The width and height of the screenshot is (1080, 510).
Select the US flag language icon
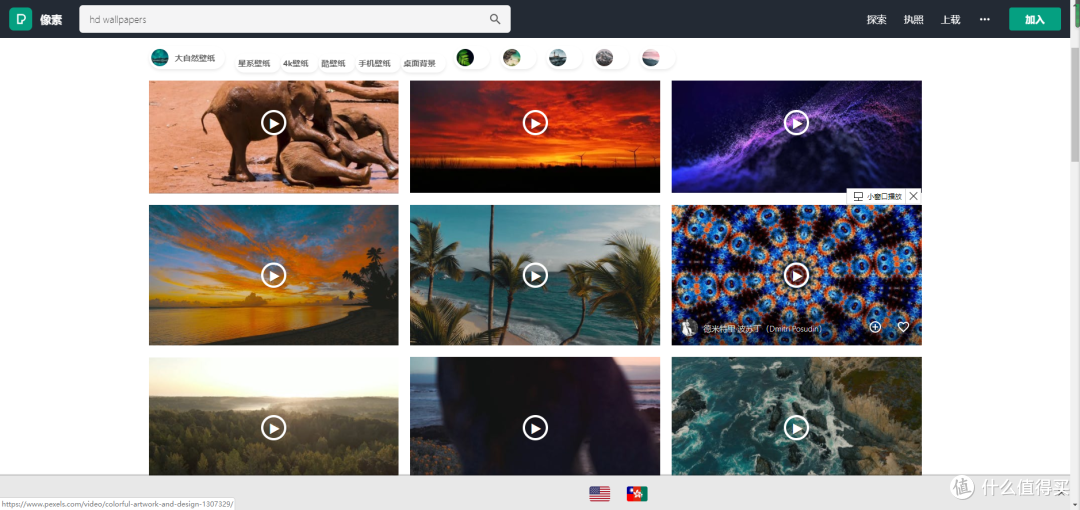point(599,493)
